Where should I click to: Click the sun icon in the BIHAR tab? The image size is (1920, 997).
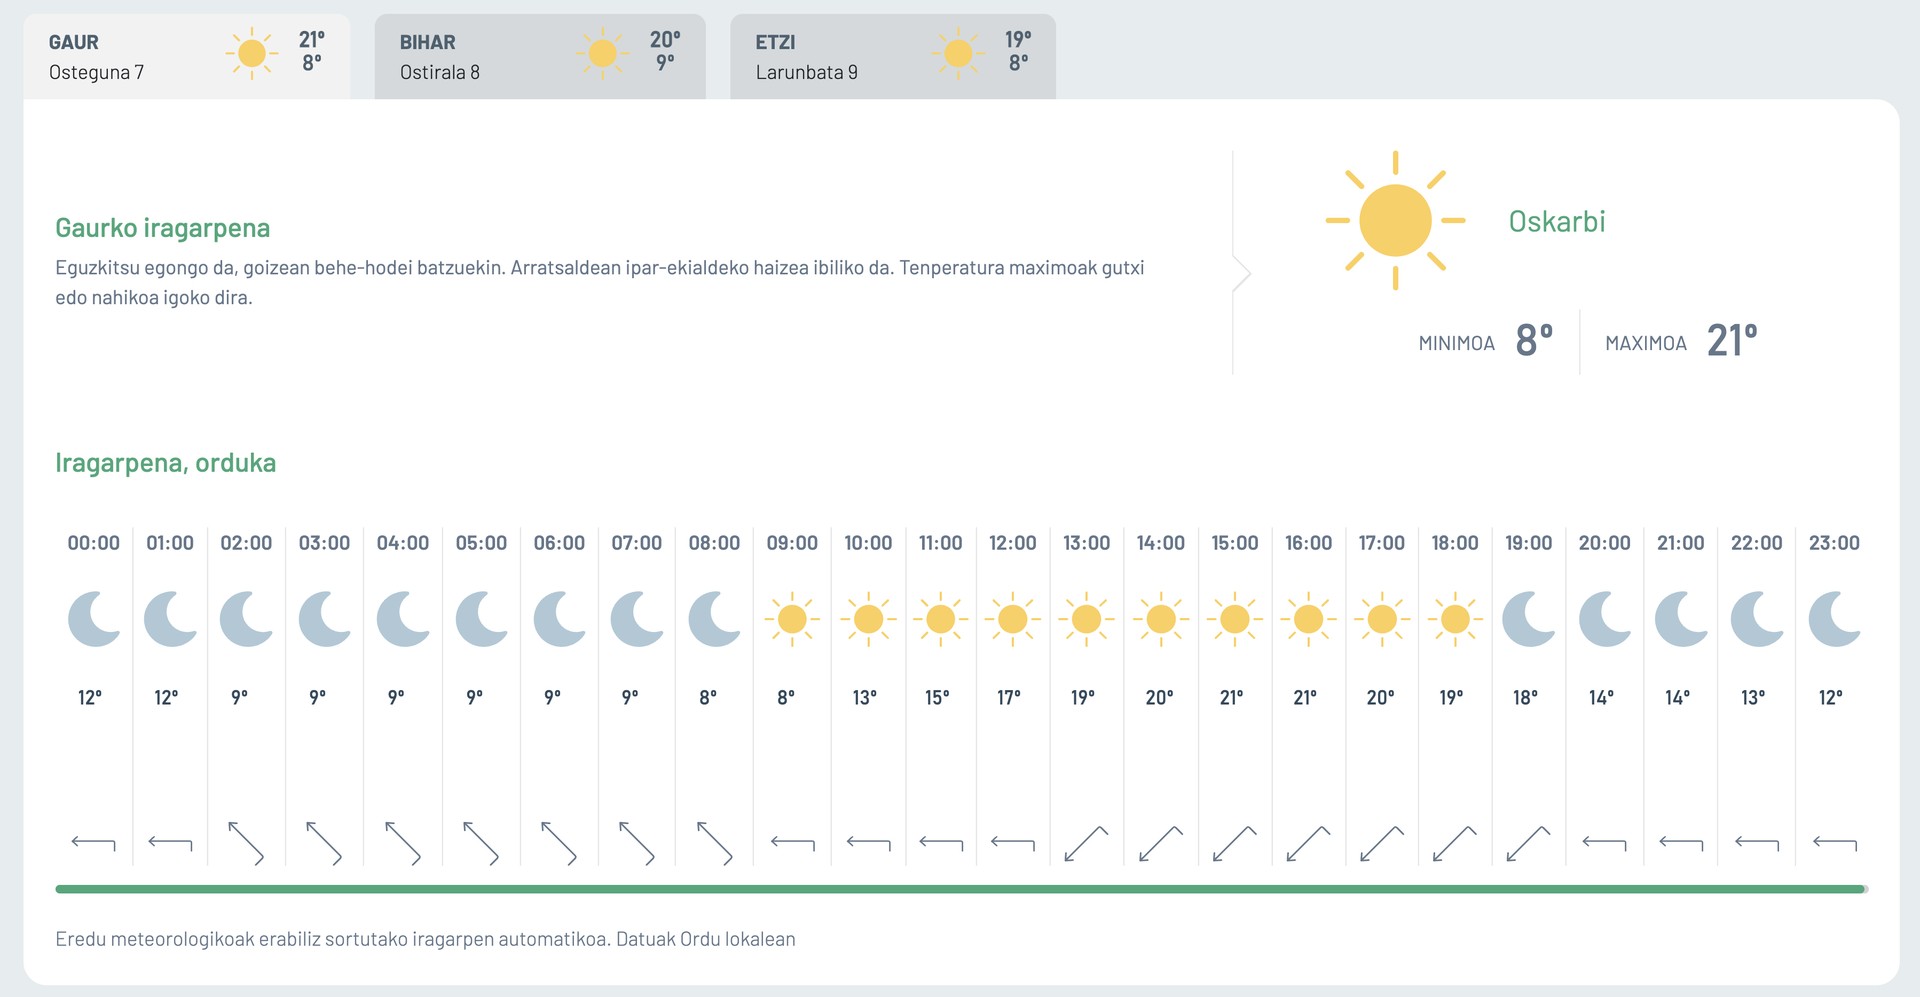click(603, 53)
